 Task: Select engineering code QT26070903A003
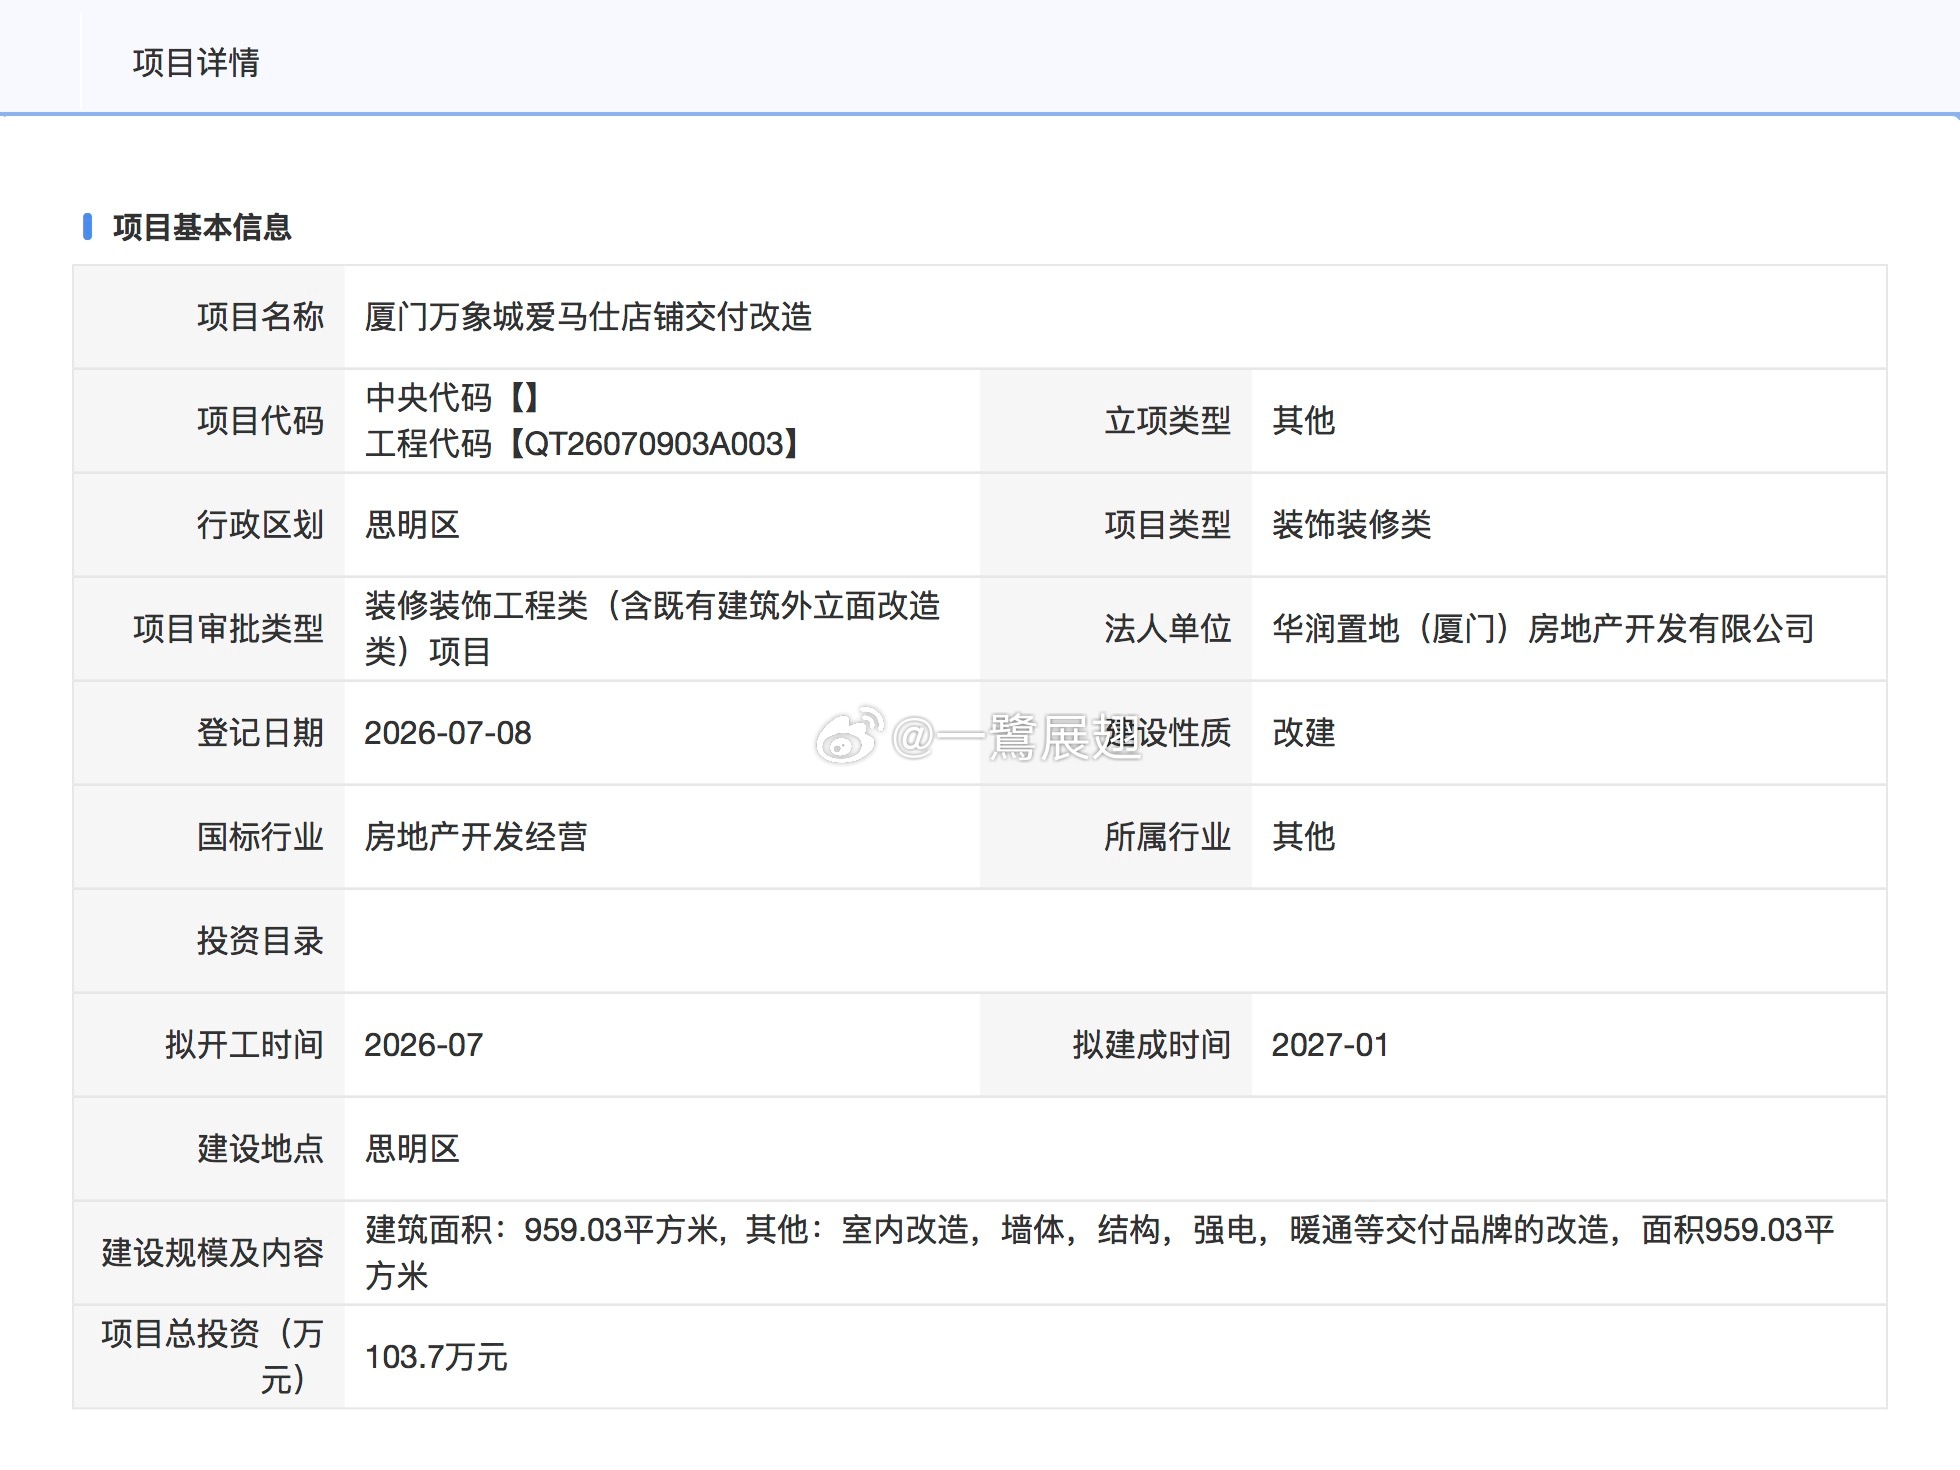coord(655,444)
